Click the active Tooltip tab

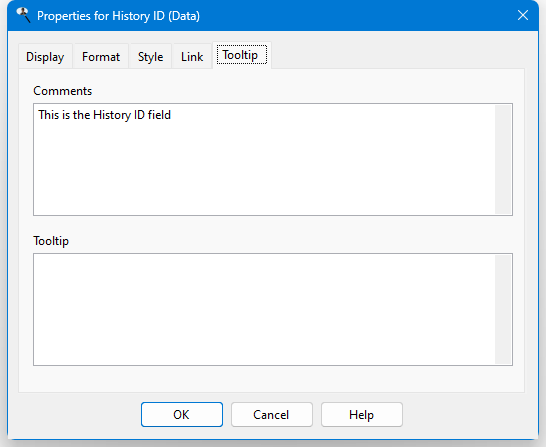click(x=242, y=55)
